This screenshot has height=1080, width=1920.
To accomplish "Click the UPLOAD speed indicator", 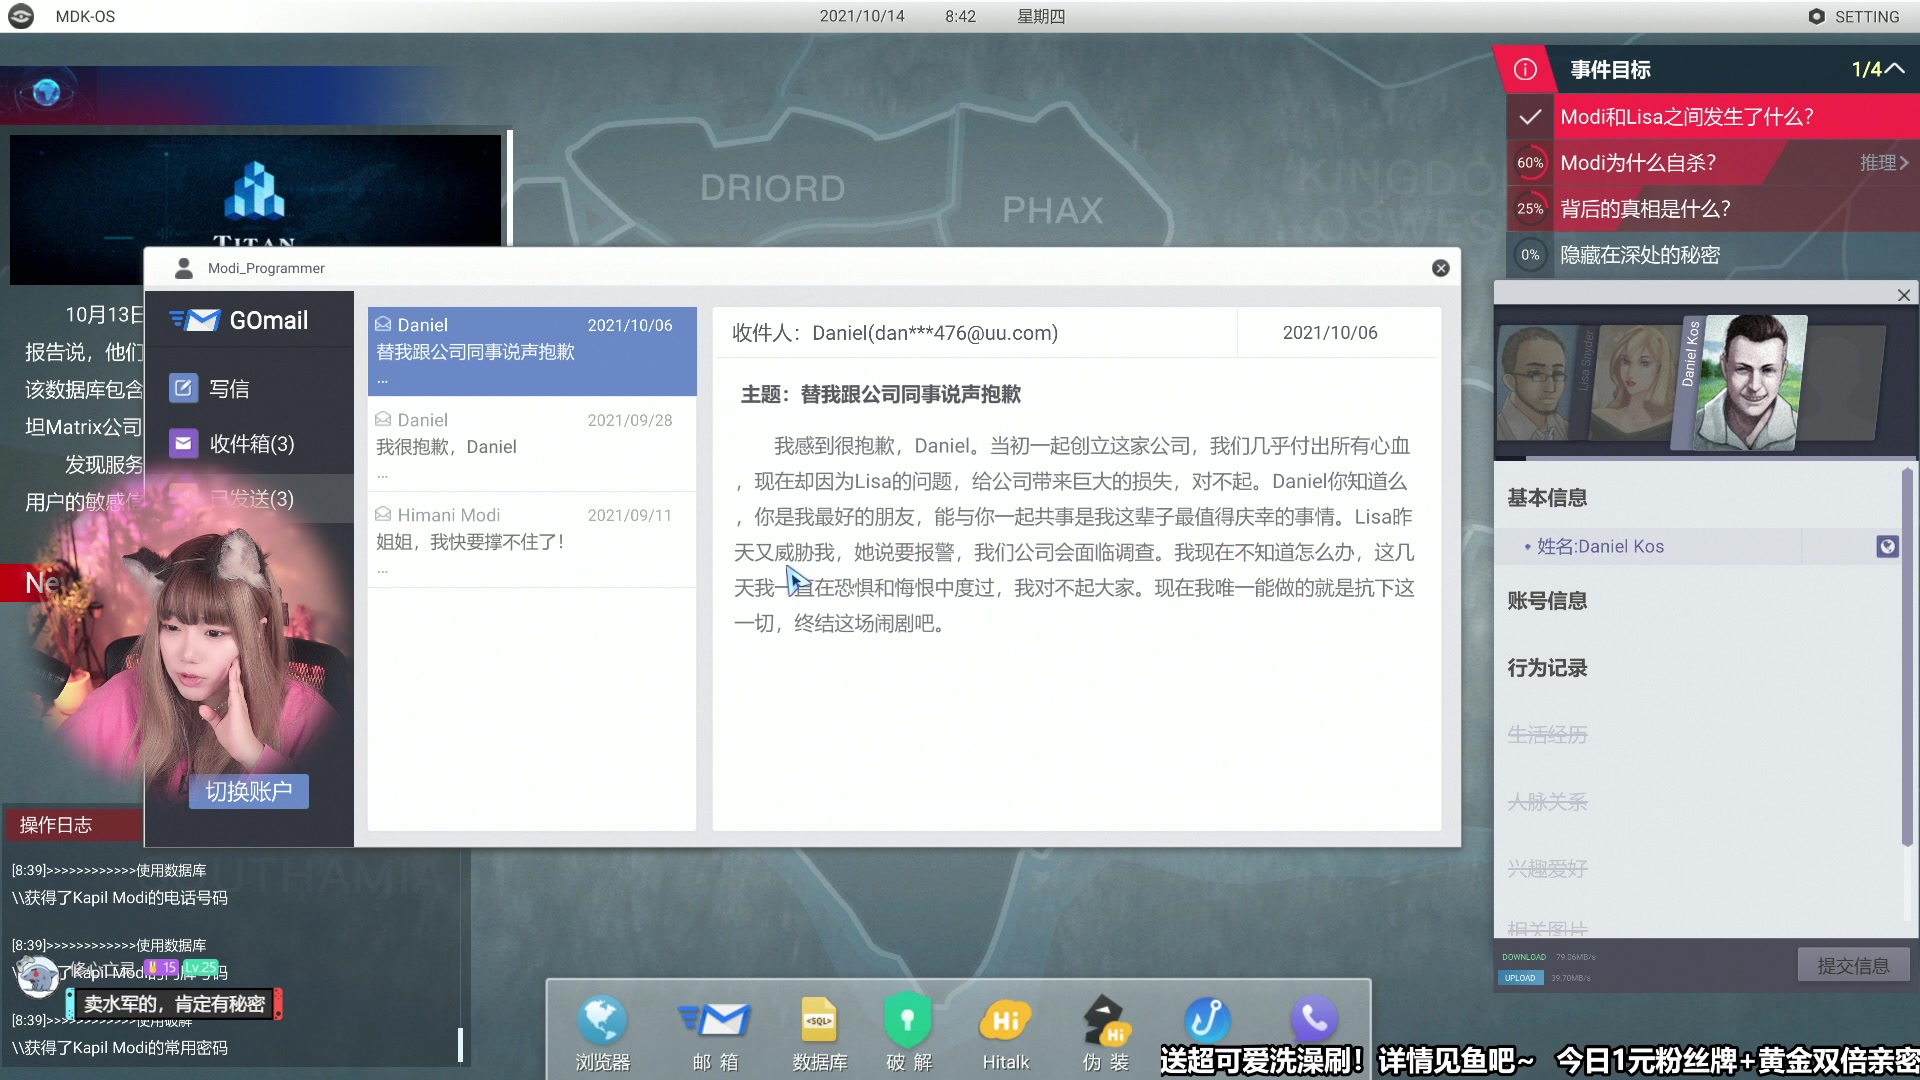I will [x=1520, y=977].
